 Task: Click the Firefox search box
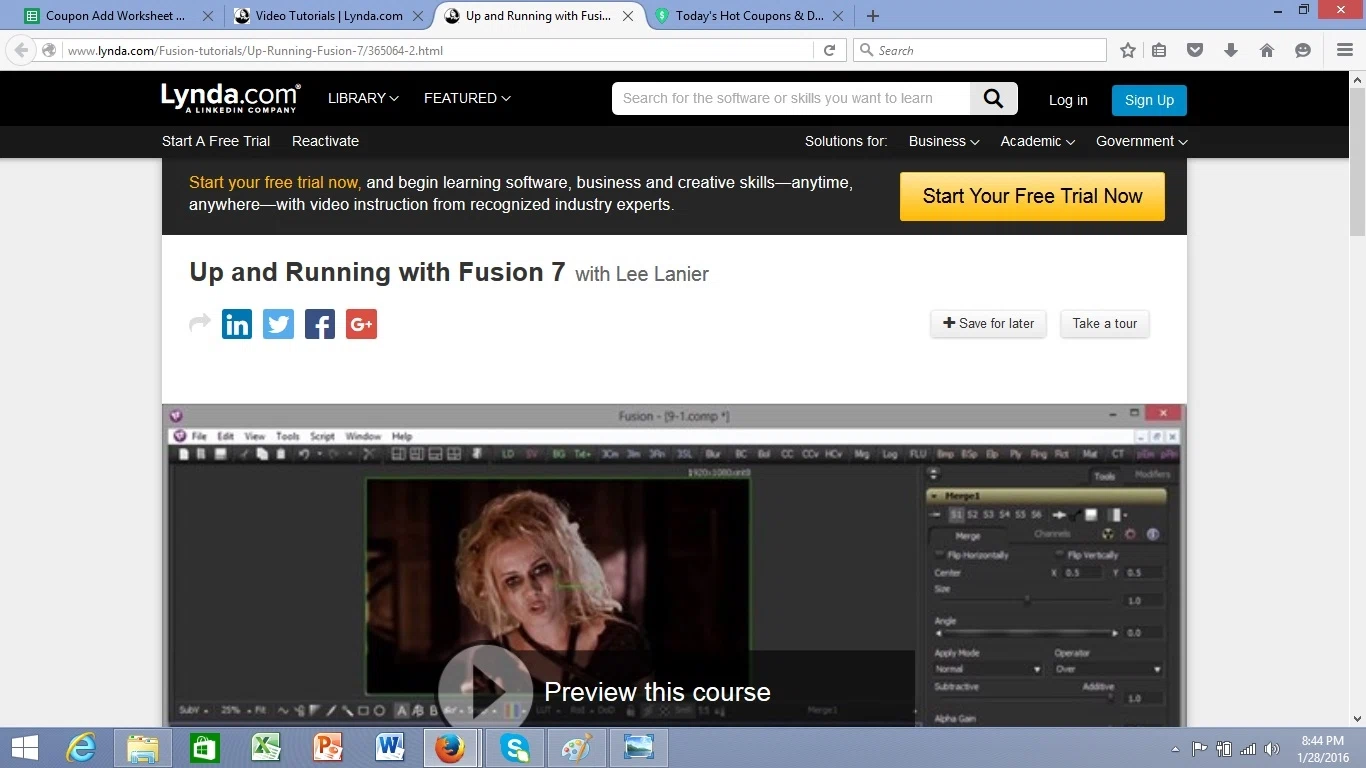(x=980, y=50)
